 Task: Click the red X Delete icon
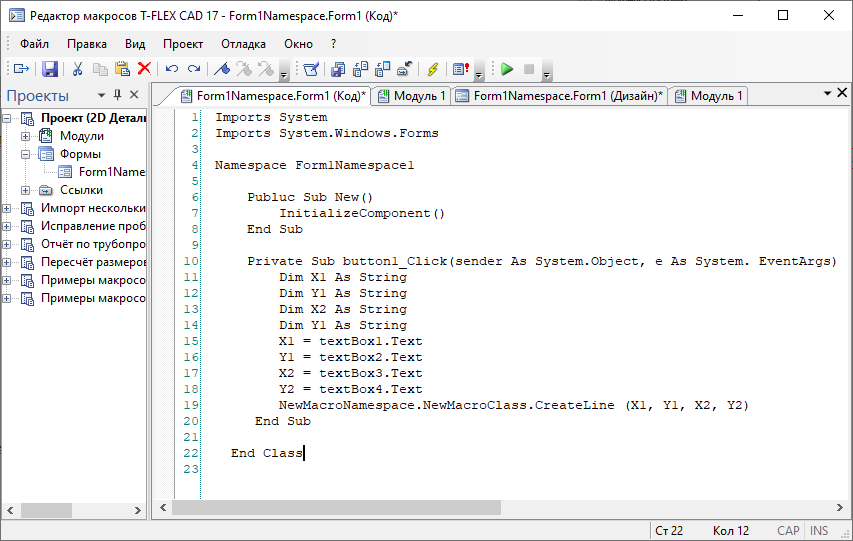click(144, 69)
